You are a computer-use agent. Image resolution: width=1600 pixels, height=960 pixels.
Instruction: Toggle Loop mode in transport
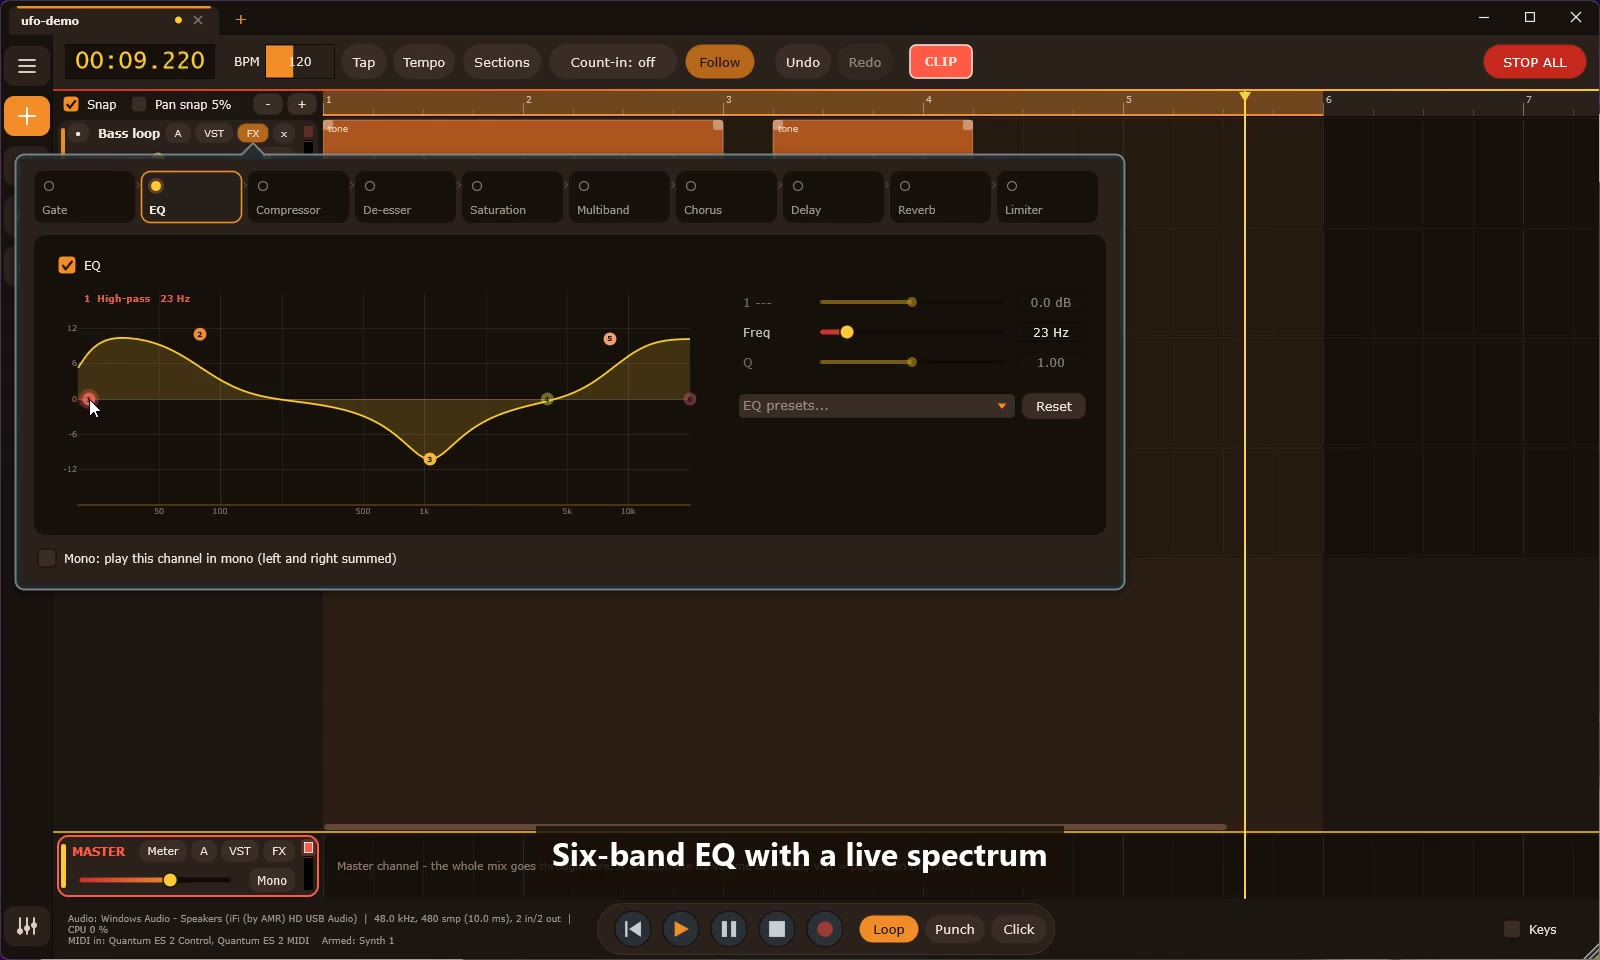[x=888, y=929]
